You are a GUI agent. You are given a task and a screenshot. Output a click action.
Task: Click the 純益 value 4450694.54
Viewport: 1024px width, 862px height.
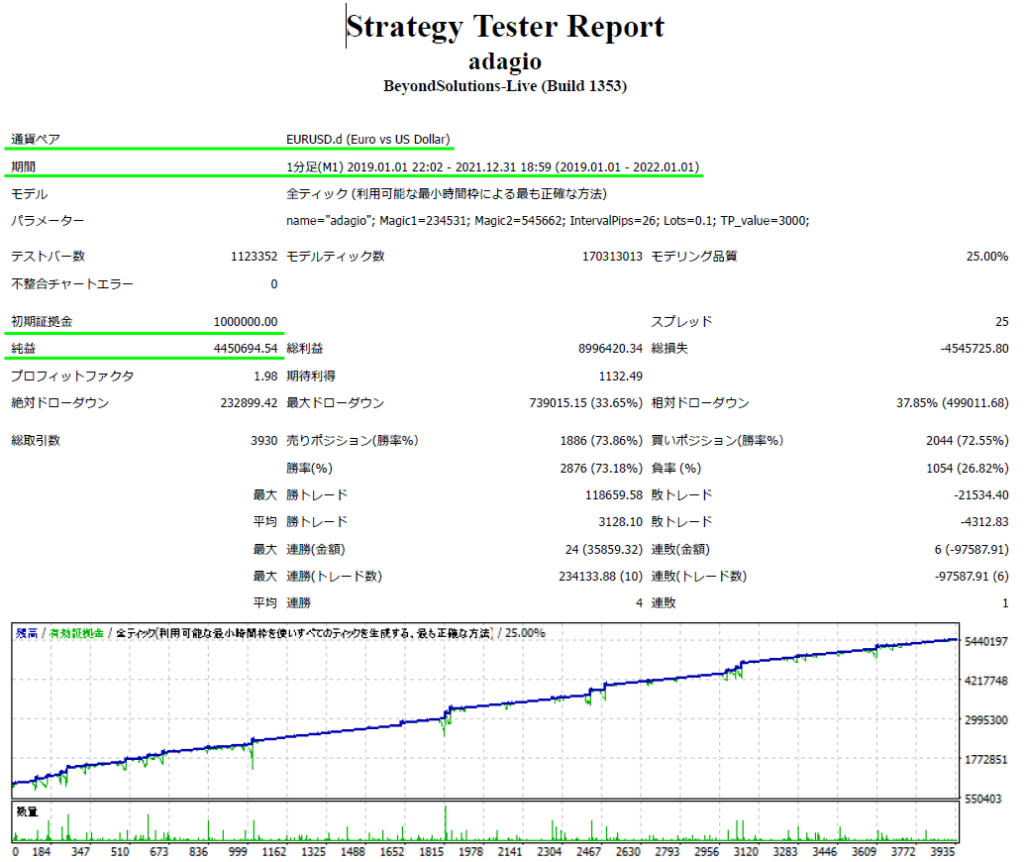pyautogui.click(x=246, y=348)
